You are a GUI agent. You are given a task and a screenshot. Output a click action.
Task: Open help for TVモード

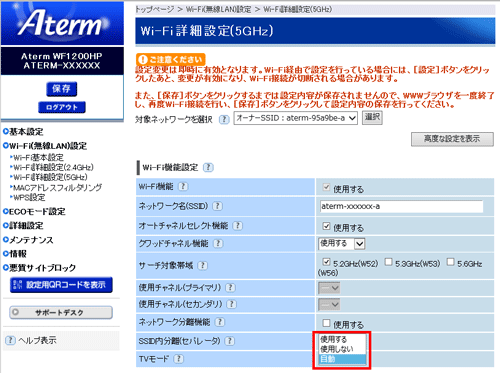coord(179,359)
